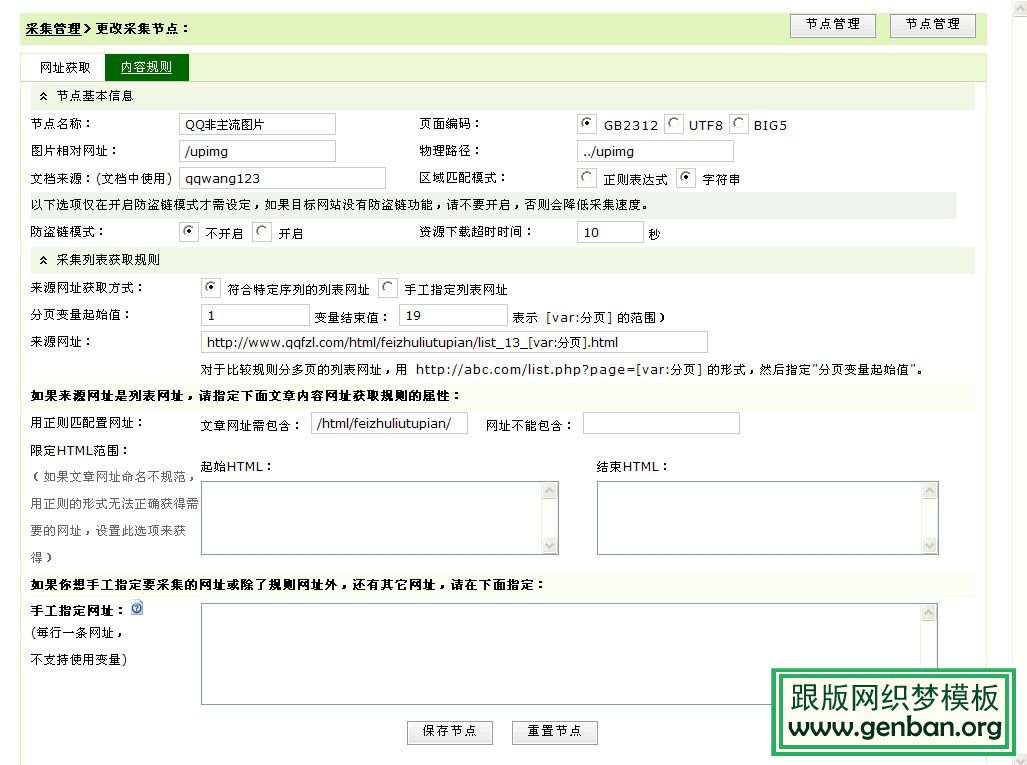Enable 开启 anti-leech mode
This screenshot has width=1027, height=765.
261,231
